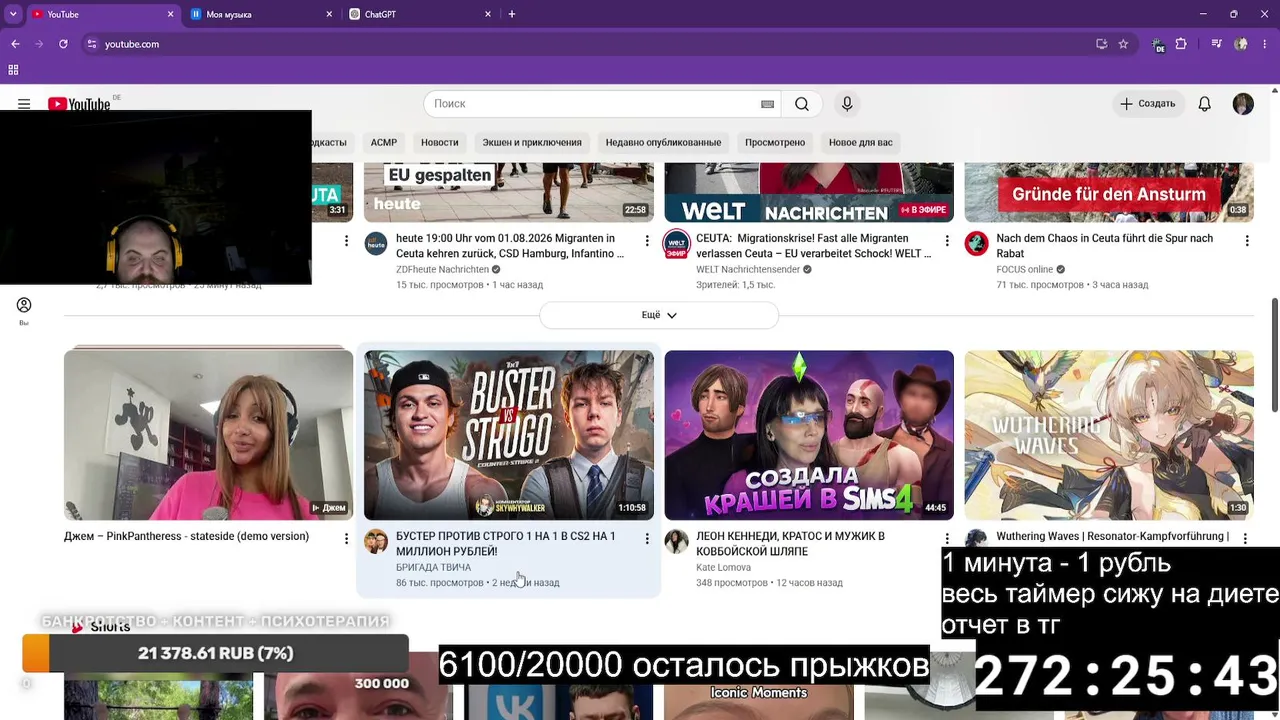Expand the tab search chevron

click(x=13, y=14)
